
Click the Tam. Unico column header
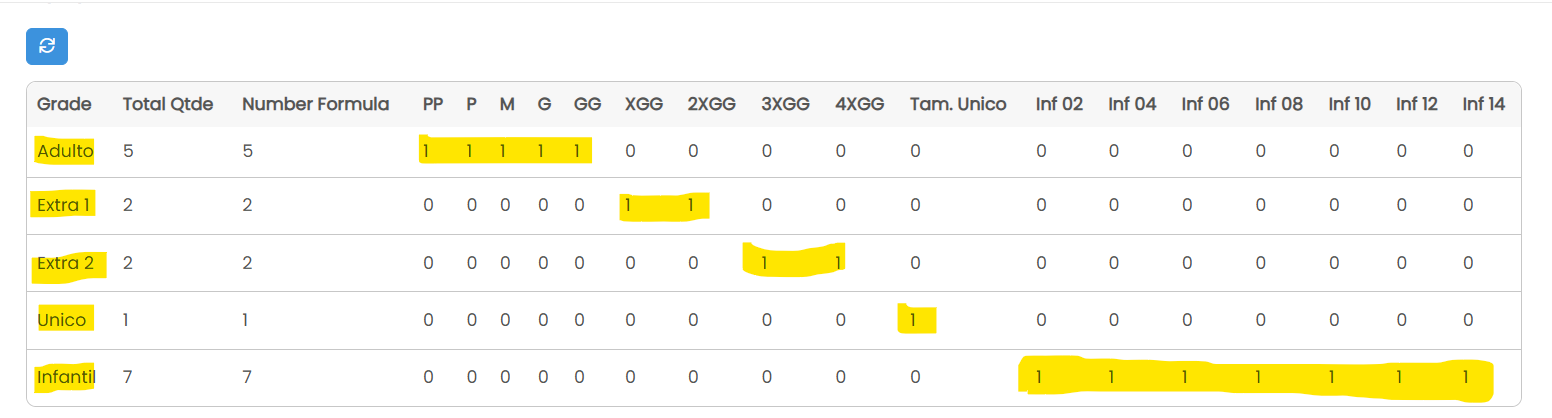tap(958, 104)
